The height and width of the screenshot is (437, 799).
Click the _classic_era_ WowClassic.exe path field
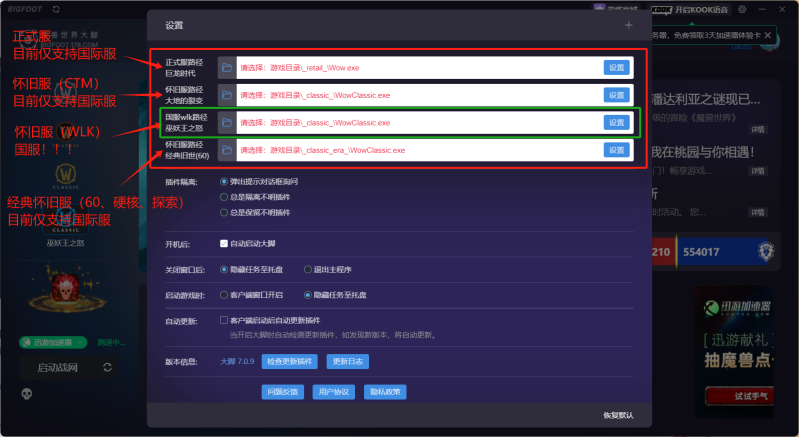pos(415,150)
